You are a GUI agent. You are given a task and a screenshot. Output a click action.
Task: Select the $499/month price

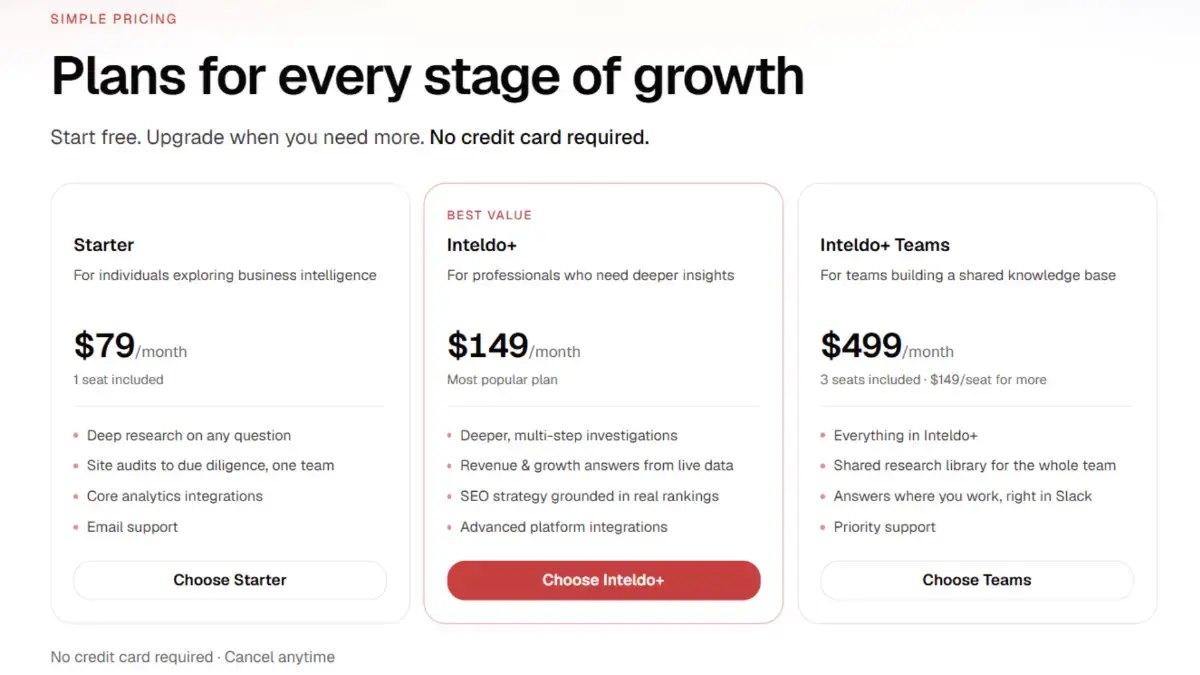(887, 346)
